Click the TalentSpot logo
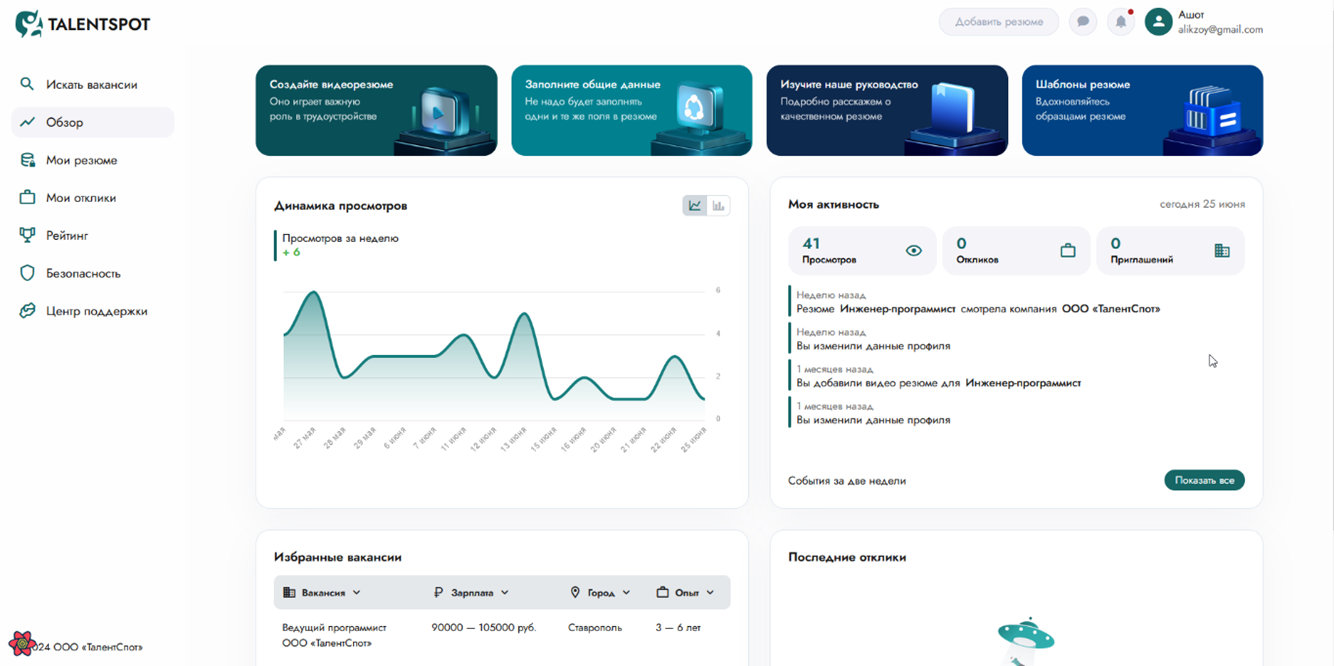 click(x=83, y=24)
